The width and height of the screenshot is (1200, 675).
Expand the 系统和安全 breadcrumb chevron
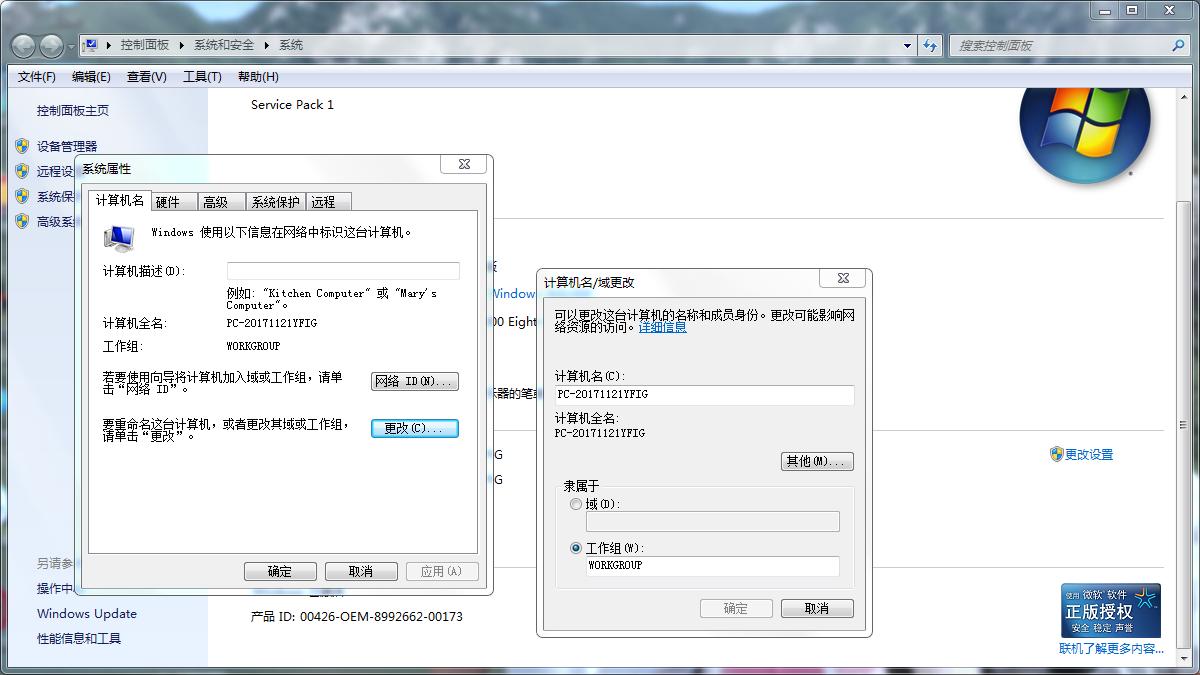tap(267, 45)
